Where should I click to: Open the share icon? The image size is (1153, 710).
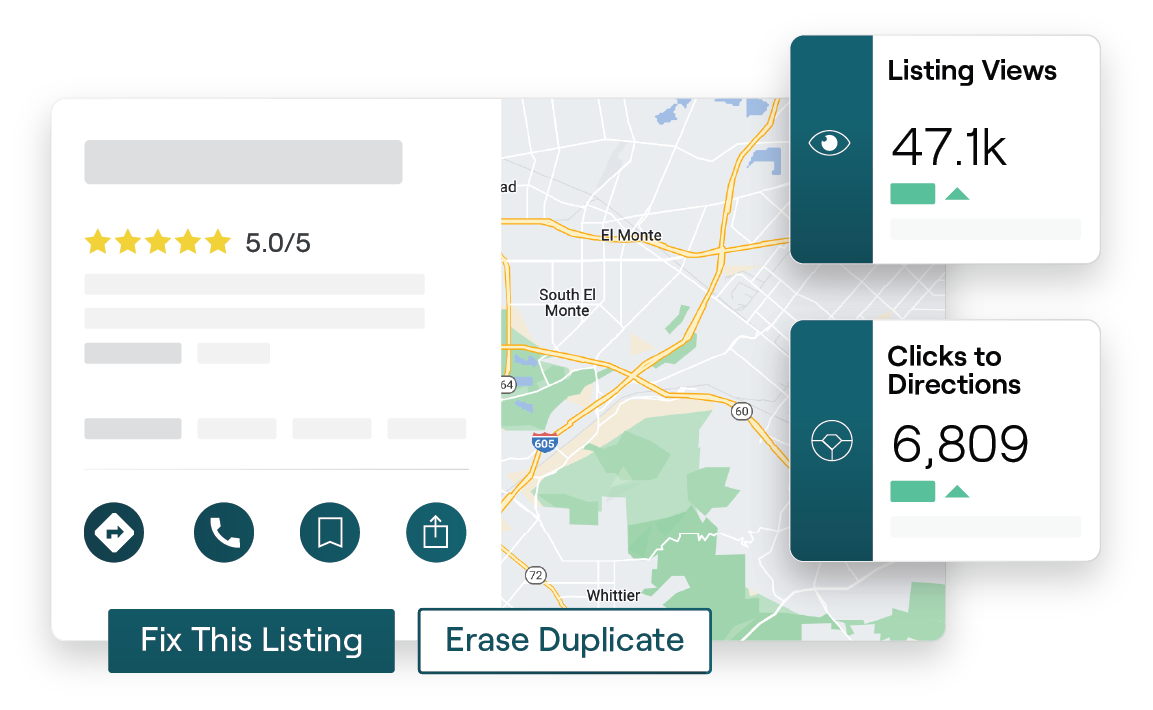(x=435, y=532)
